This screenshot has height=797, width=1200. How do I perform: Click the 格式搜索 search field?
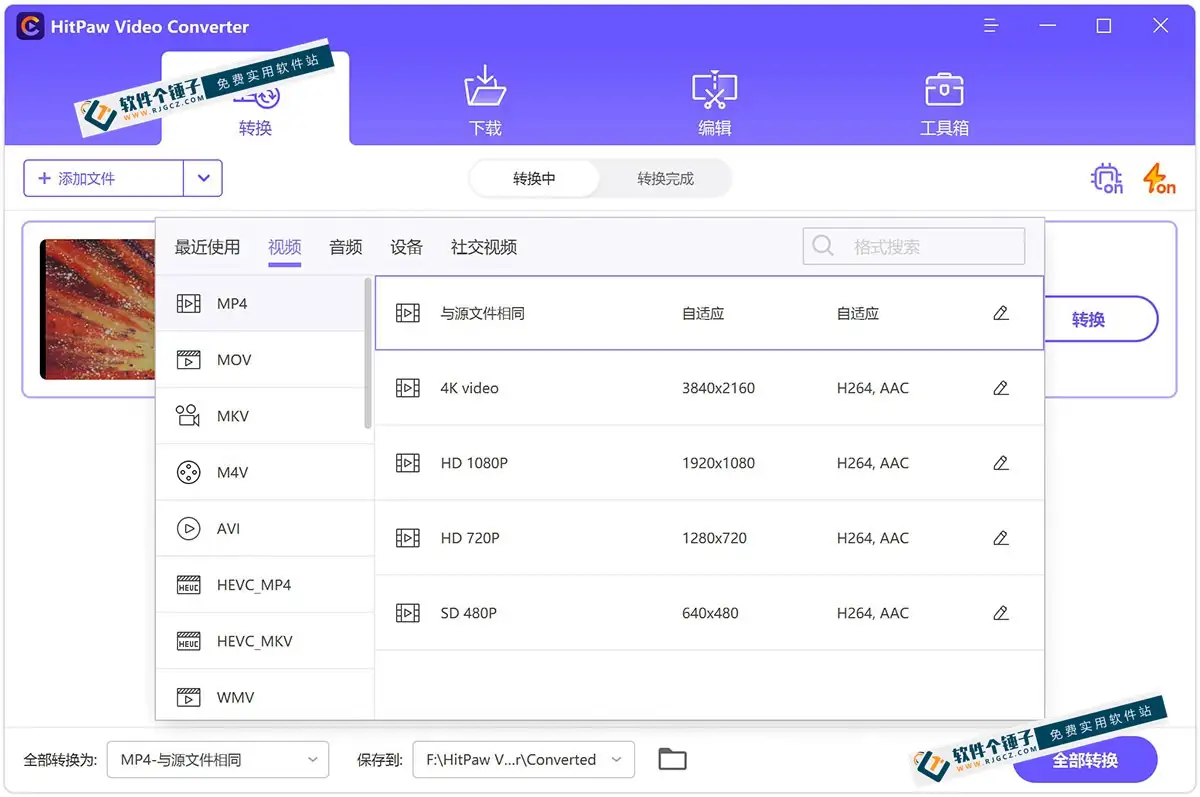[913, 246]
